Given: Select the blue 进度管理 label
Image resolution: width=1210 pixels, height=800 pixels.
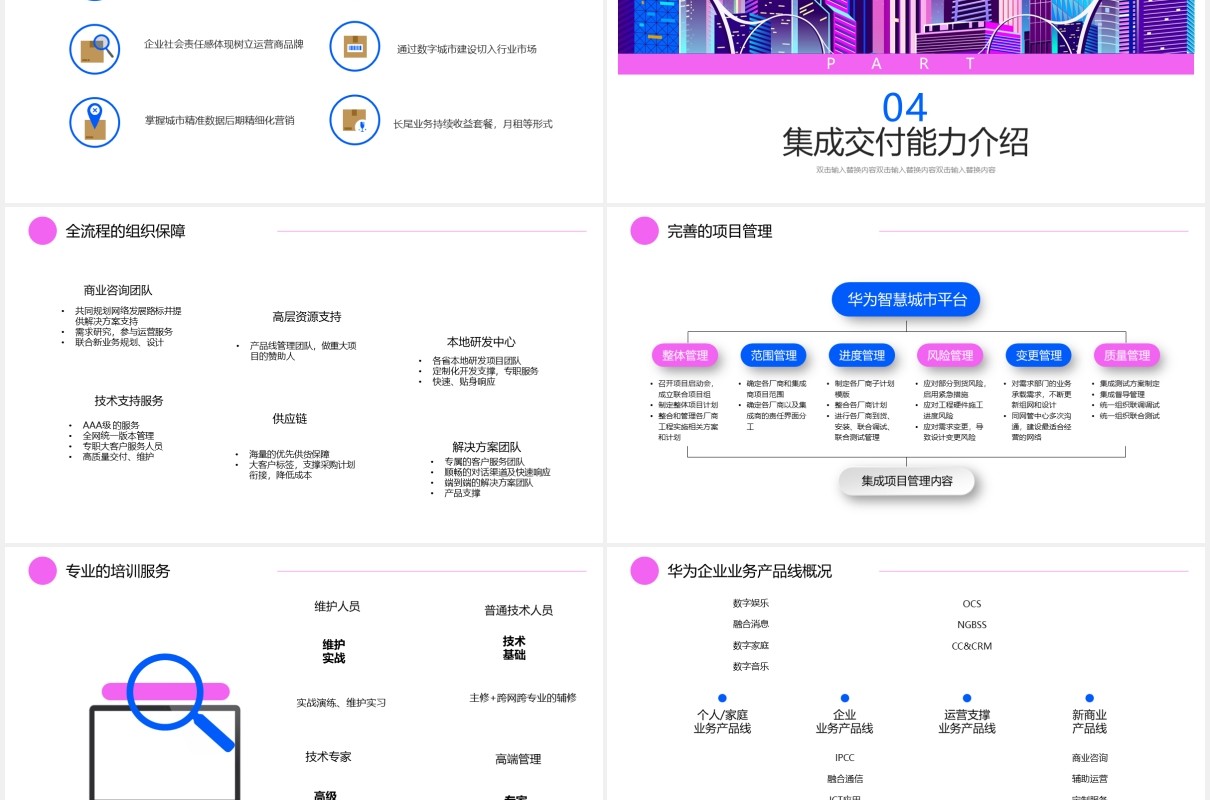Looking at the screenshot, I should pyautogui.click(x=861, y=355).
